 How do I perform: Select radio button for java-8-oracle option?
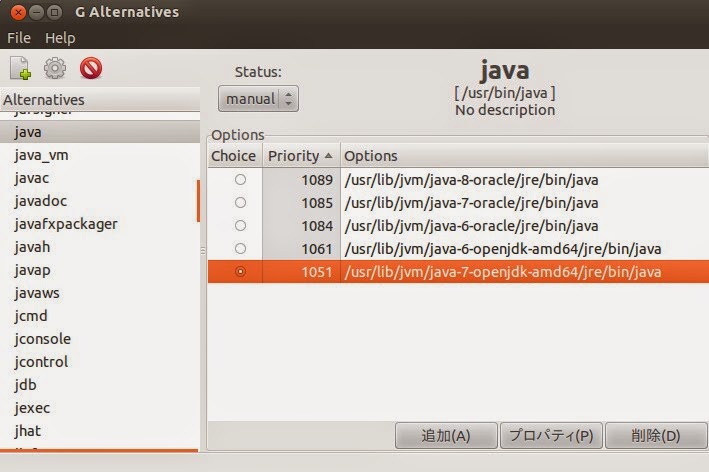(x=241, y=180)
